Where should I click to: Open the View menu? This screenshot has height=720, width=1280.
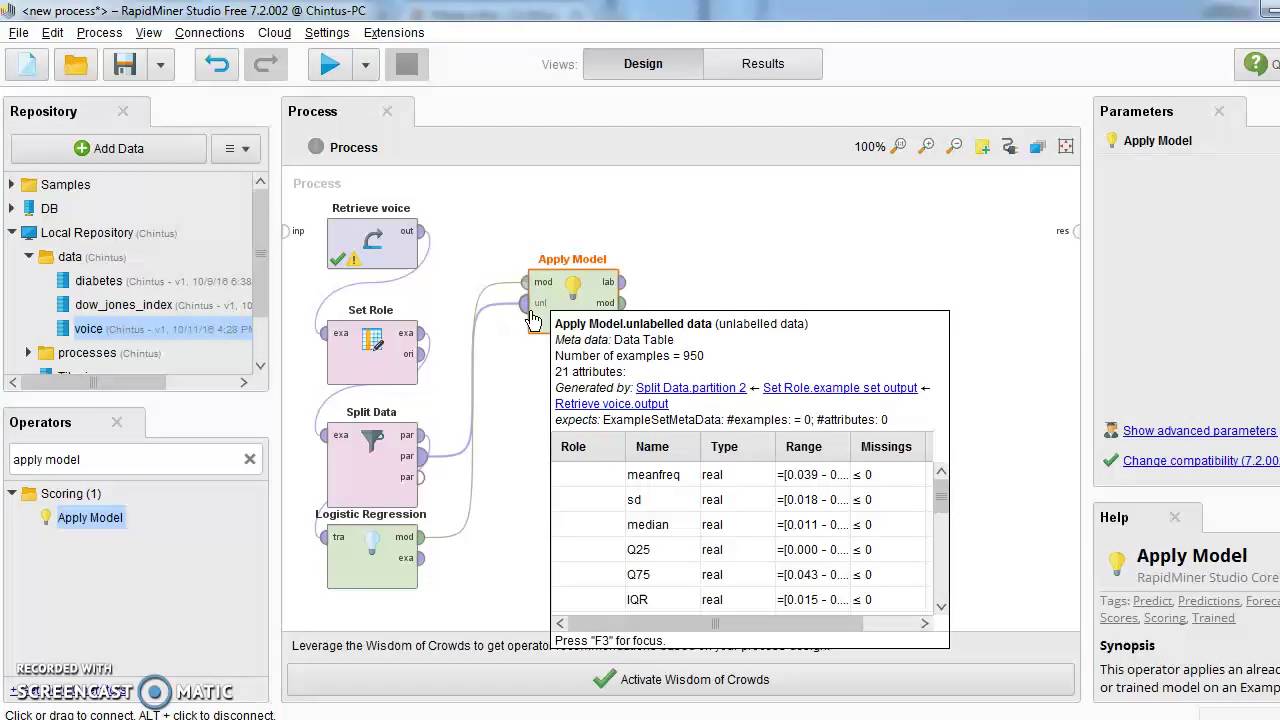tap(149, 32)
